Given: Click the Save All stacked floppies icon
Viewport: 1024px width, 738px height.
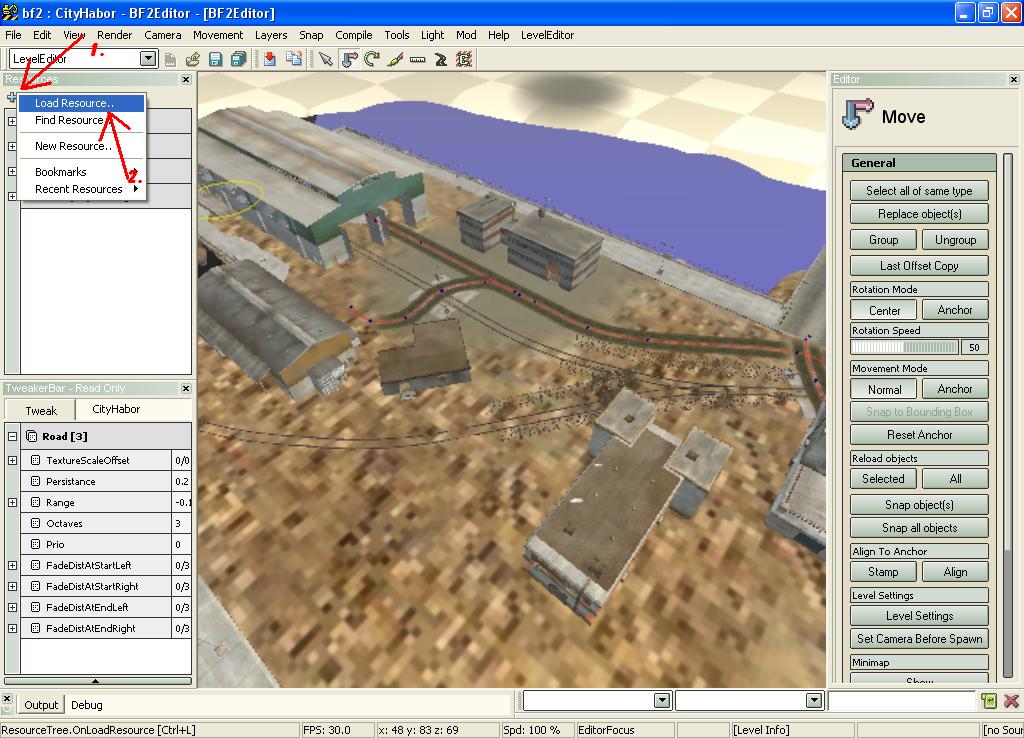Looking at the screenshot, I should (x=238, y=59).
